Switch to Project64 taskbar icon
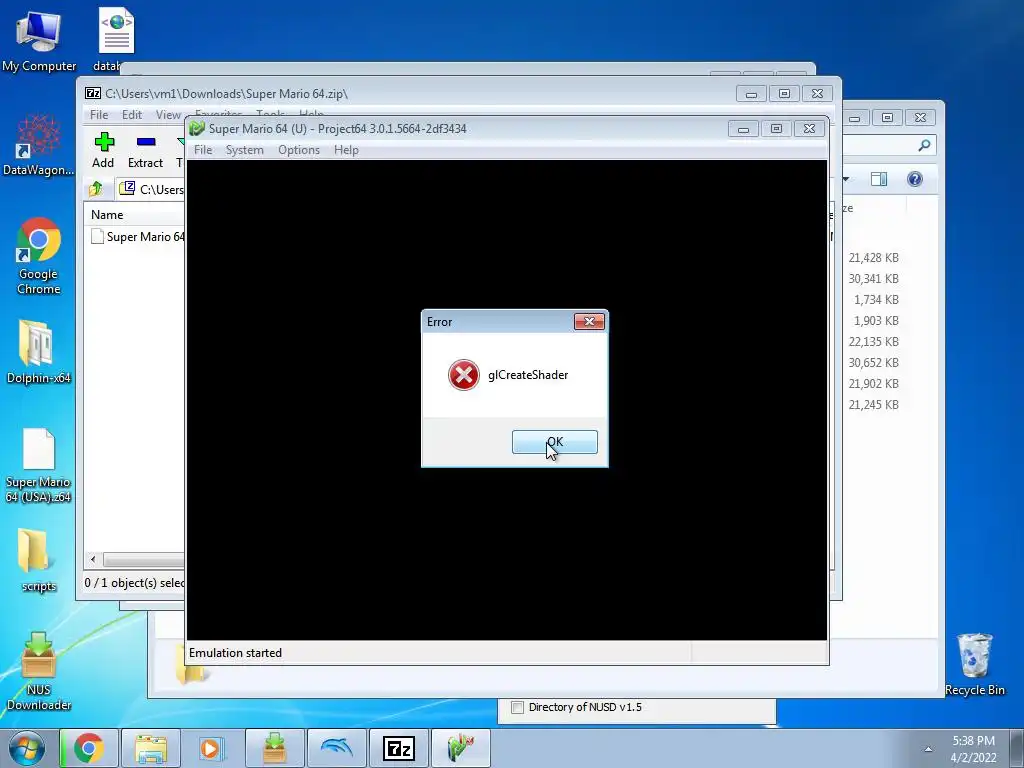The width and height of the screenshot is (1024, 768). click(x=460, y=748)
